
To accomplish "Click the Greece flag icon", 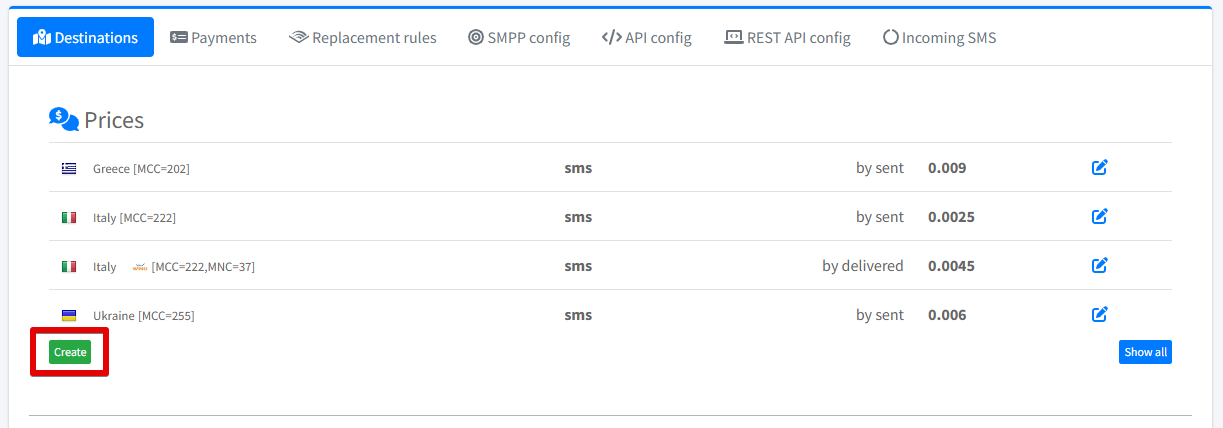I will coord(69,169).
